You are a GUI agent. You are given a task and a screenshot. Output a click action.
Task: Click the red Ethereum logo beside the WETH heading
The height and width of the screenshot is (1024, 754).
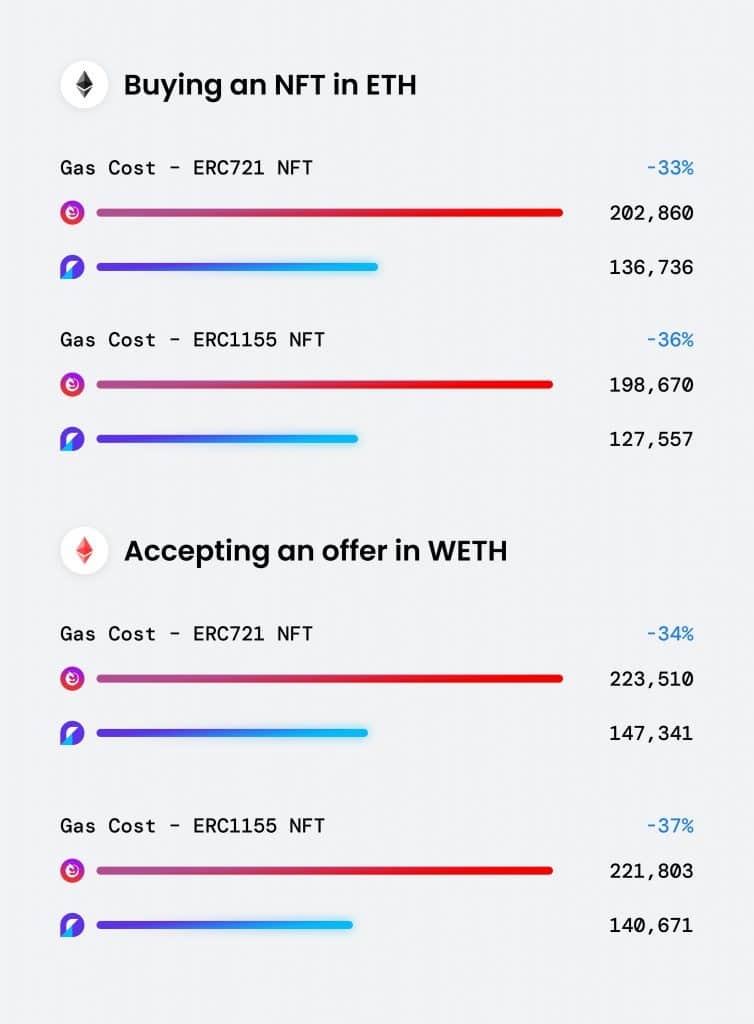point(84,551)
